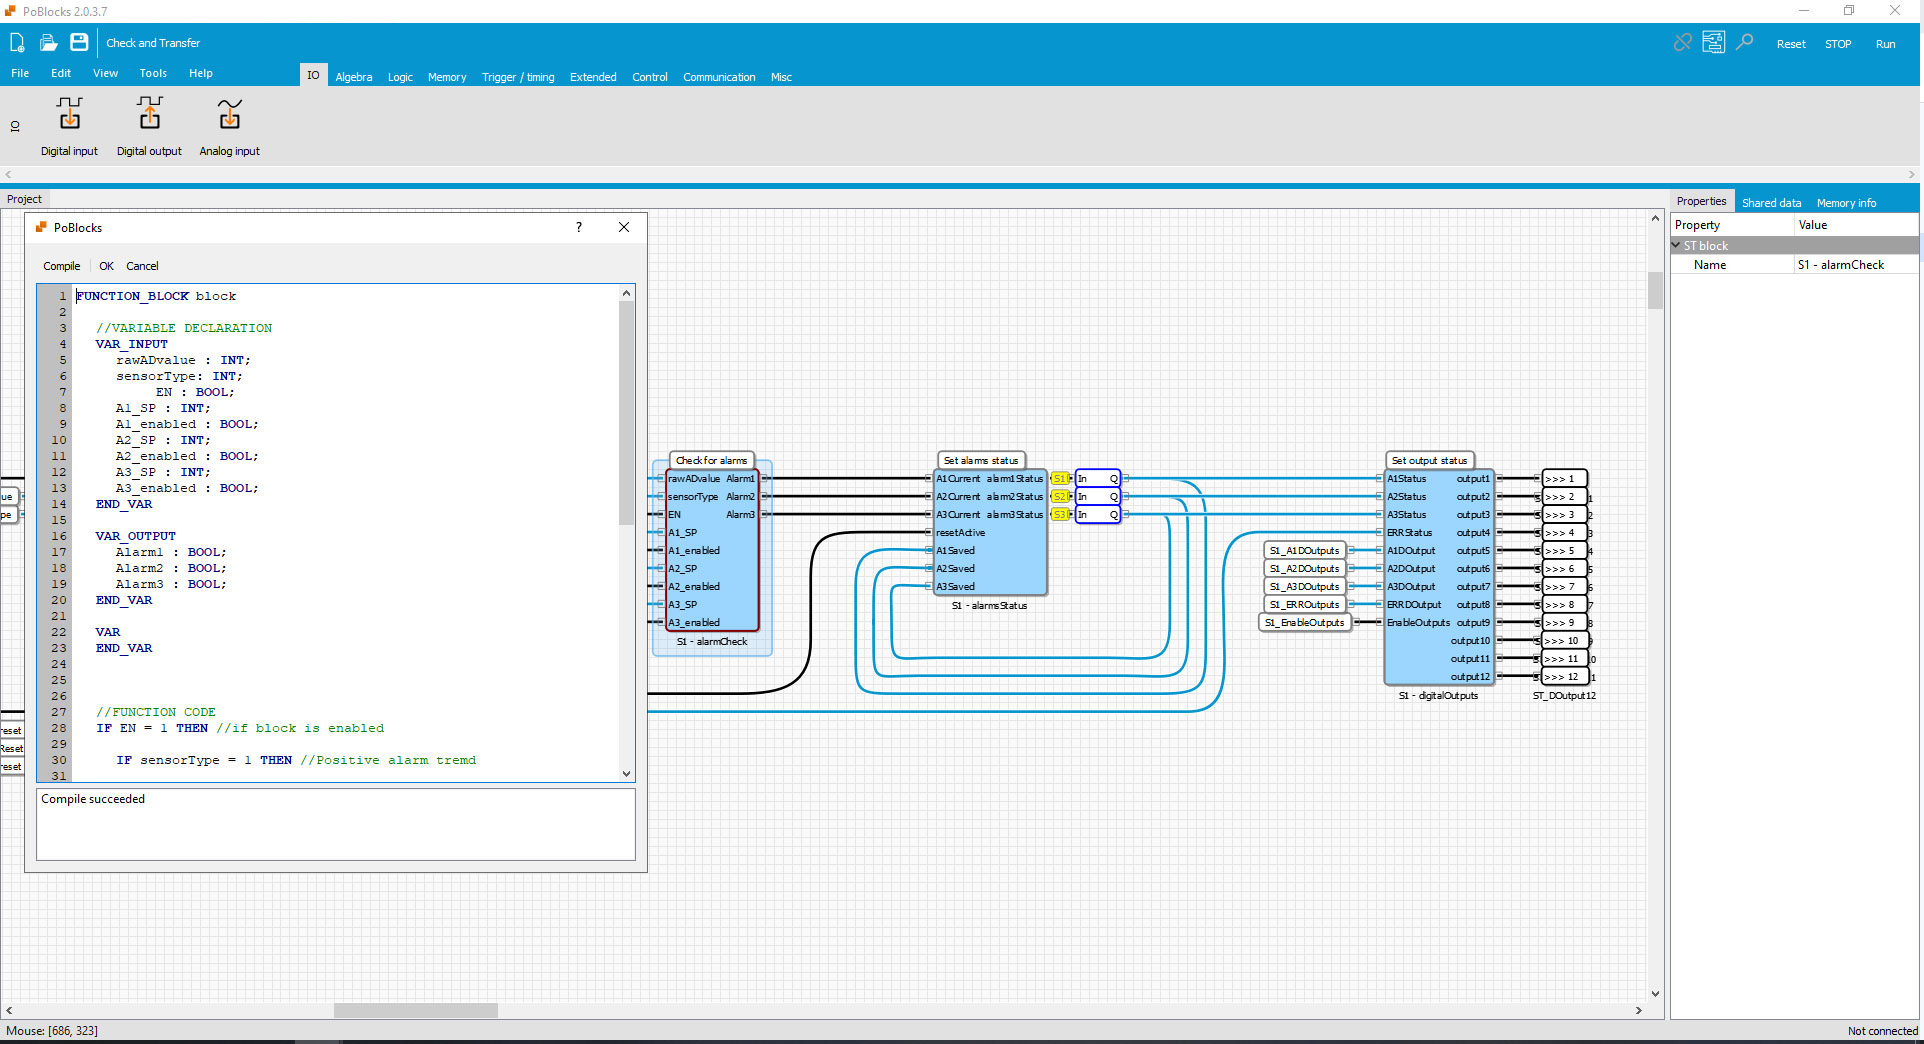Save the project with the floppy icon

(x=79, y=42)
